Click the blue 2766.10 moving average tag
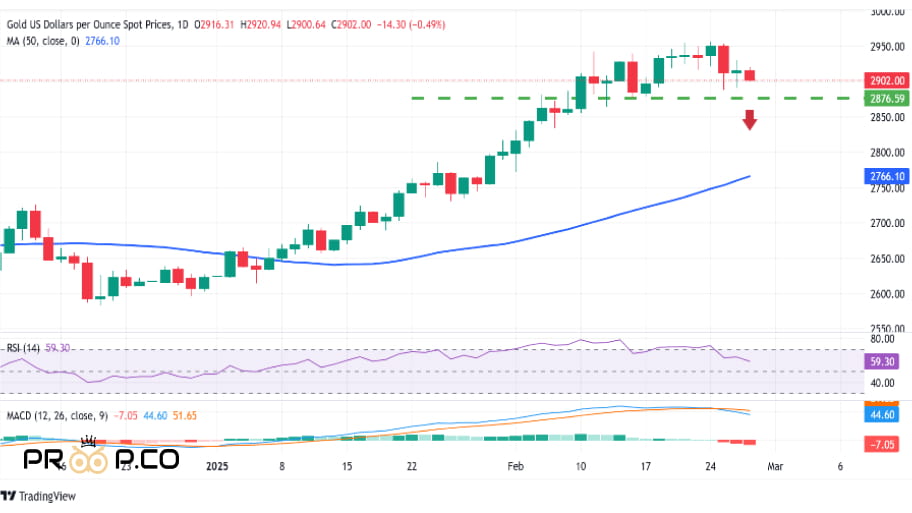Viewport: 912px width, 513px height. click(887, 176)
